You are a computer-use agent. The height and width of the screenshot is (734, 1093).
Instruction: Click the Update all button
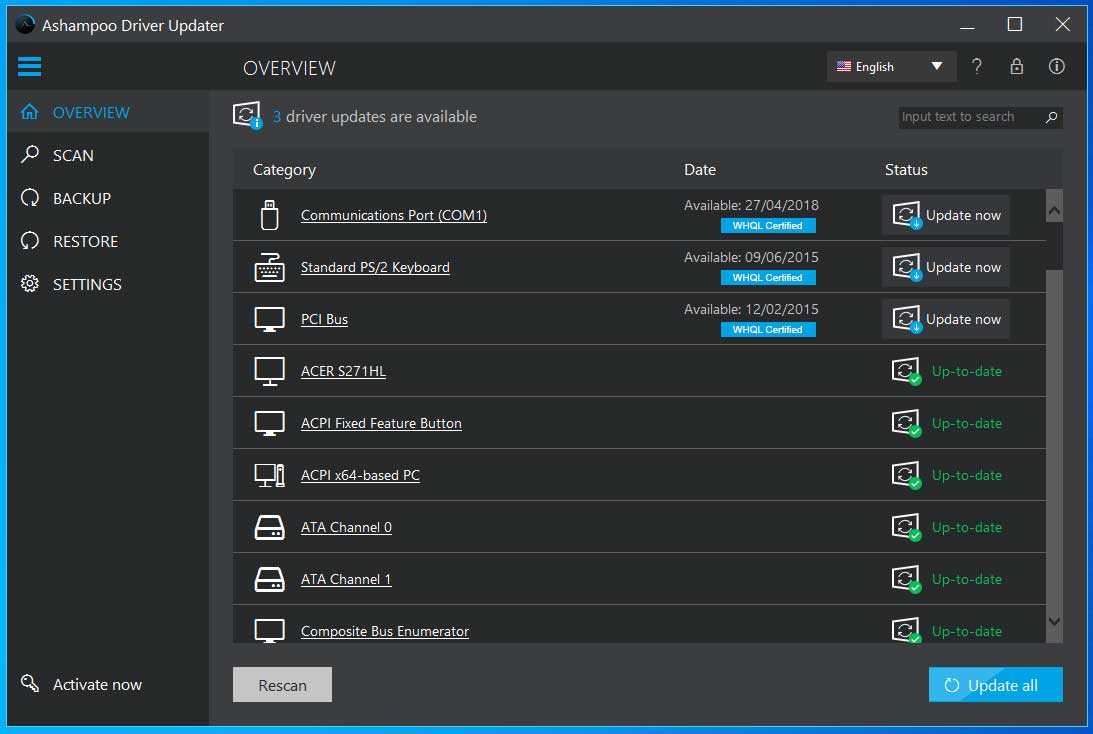[x=995, y=684]
